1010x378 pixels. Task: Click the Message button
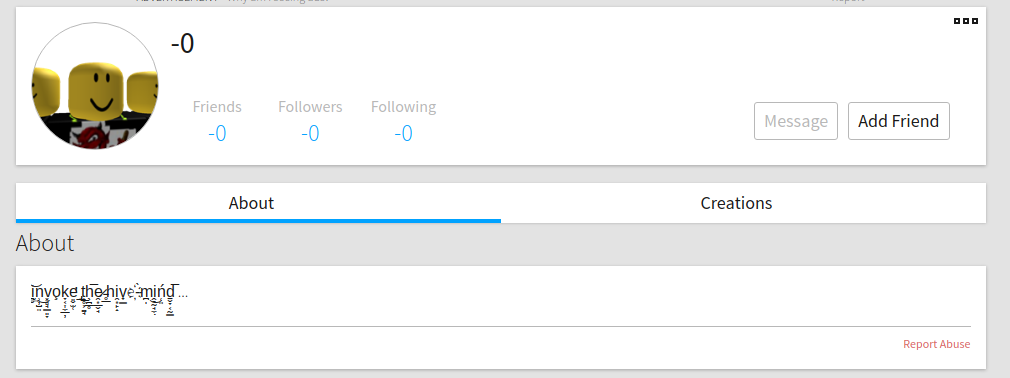[x=796, y=121]
